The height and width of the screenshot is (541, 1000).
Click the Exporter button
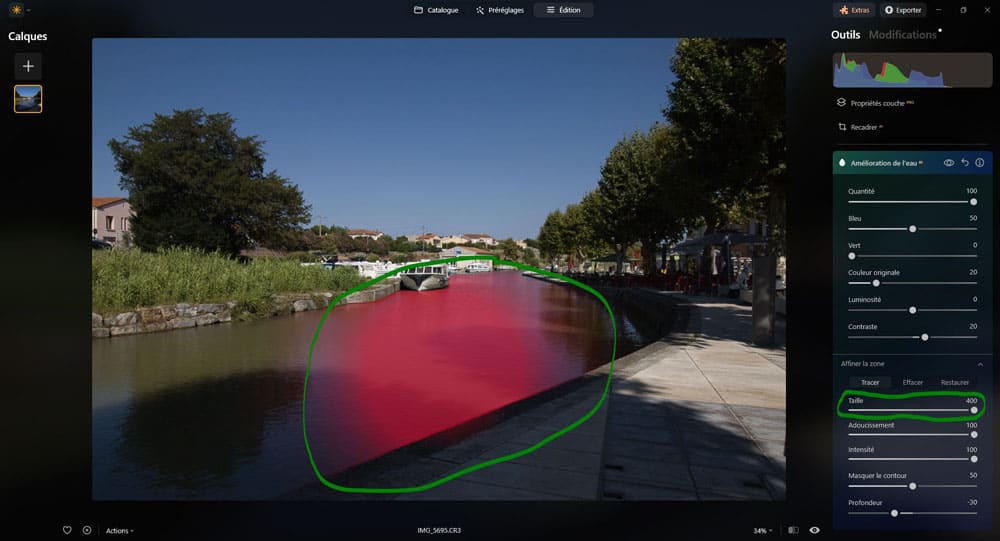pyautogui.click(x=903, y=10)
